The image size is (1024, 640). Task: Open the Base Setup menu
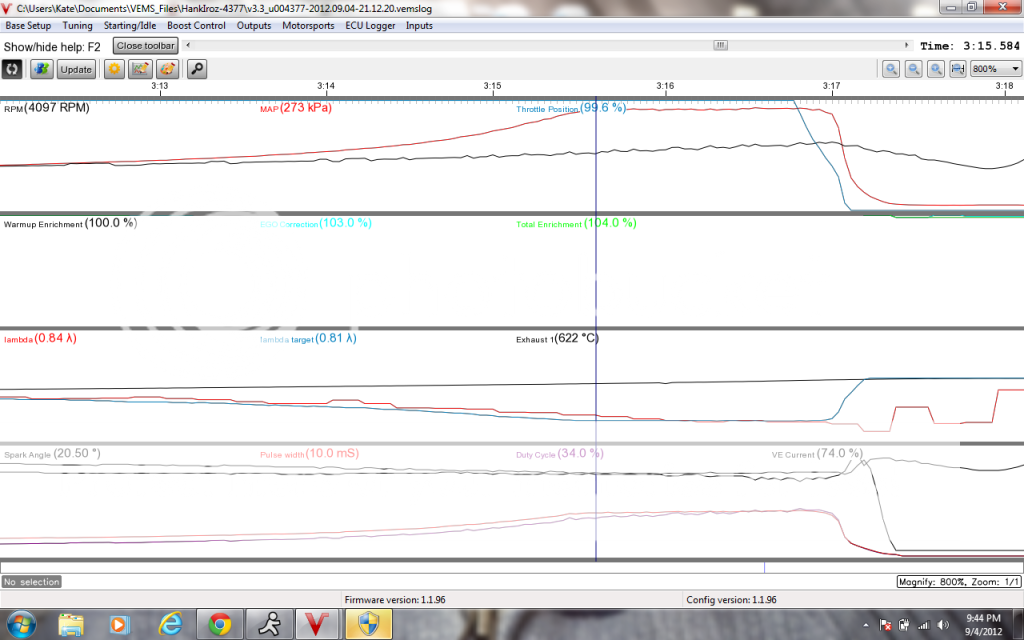click(28, 25)
